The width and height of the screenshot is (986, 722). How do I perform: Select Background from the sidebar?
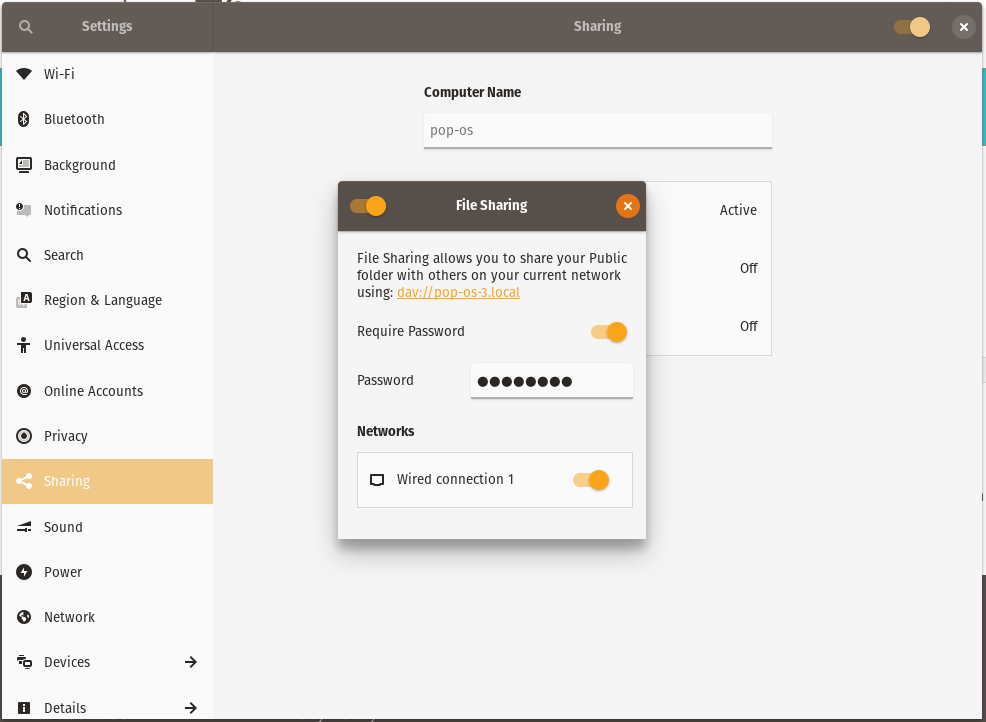[x=78, y=165]
